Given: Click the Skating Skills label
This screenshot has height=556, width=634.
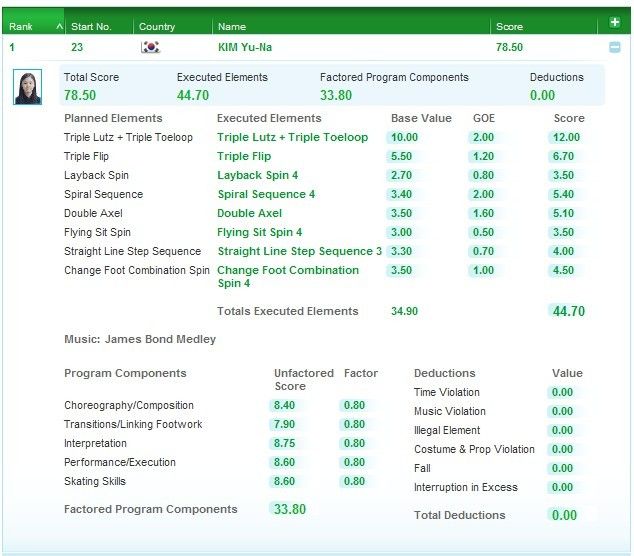Looking at the screenshot, I should [x=95, y=482].
